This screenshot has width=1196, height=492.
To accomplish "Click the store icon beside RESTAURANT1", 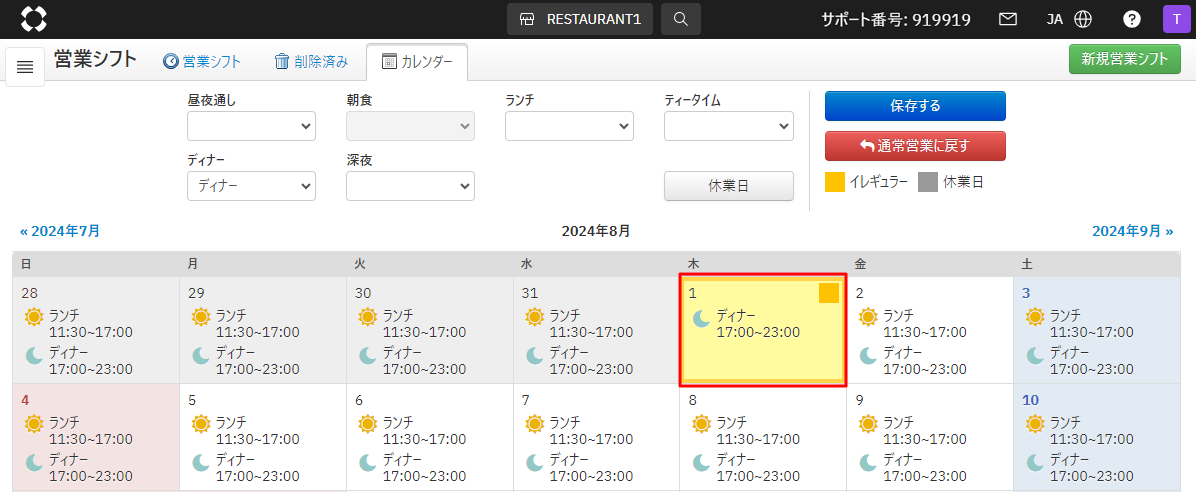I will [527, 19].
